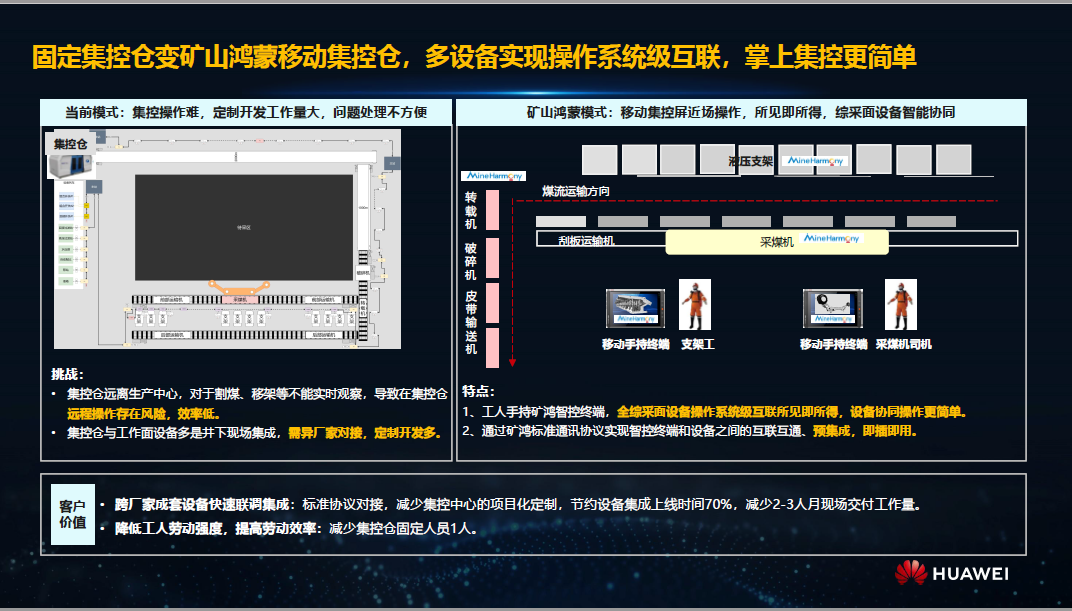
Task: Click the MineHarmony logo above 转载机
Action: 494,176
